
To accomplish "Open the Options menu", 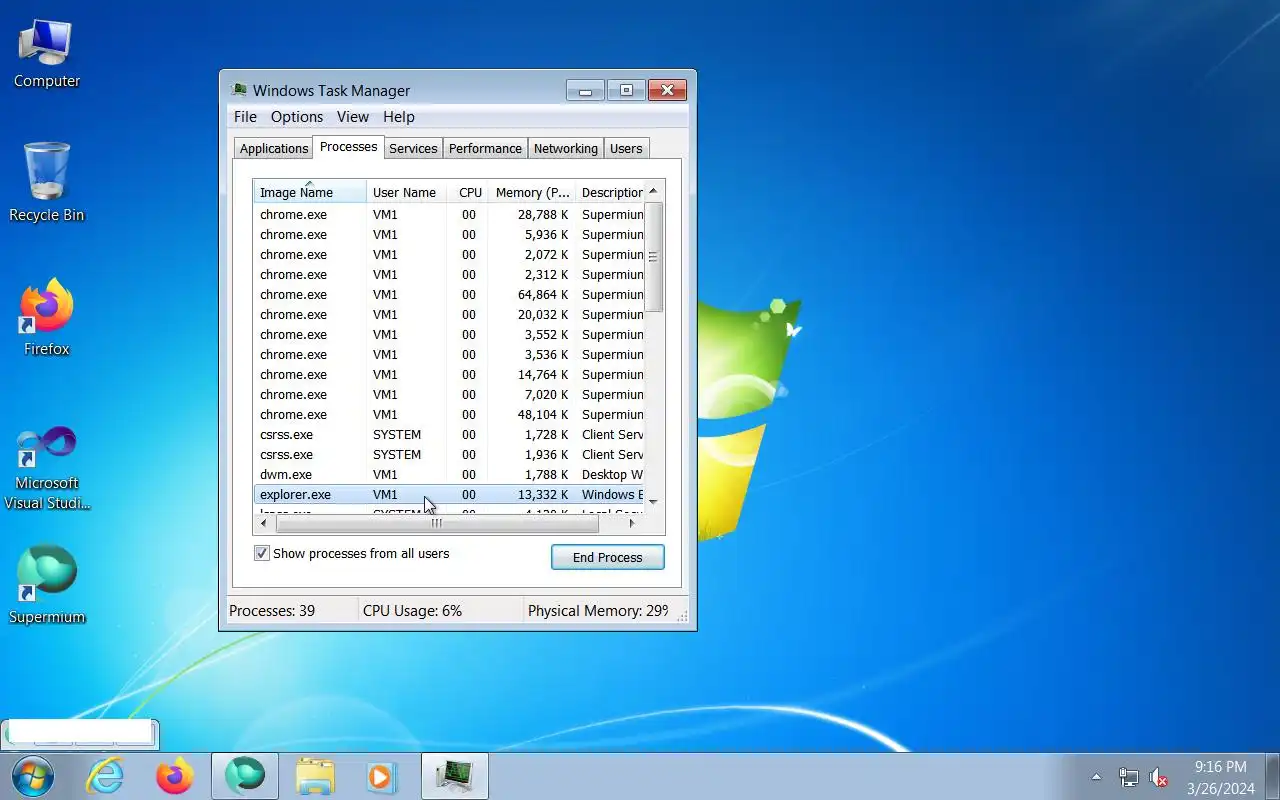I will tap(297, 117).
